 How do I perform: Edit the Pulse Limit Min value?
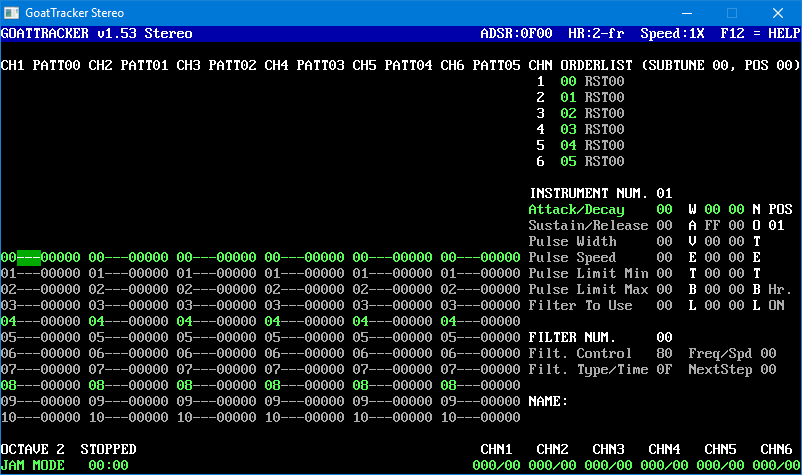click(664, 274)
